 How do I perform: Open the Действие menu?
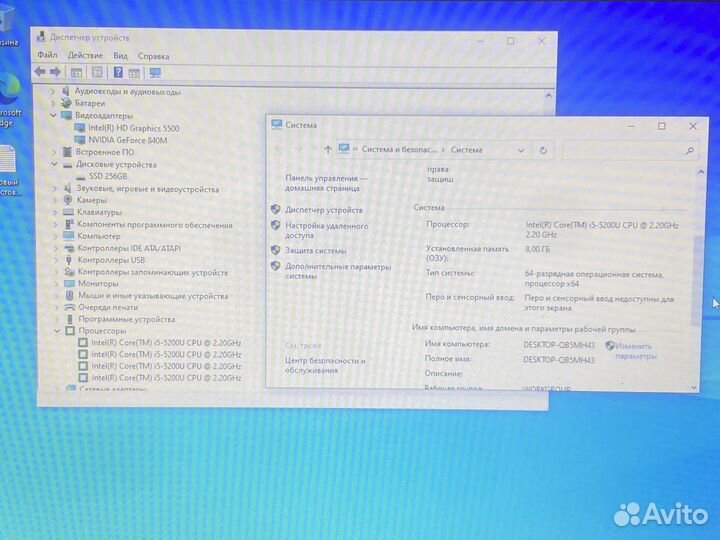(85, 56)
